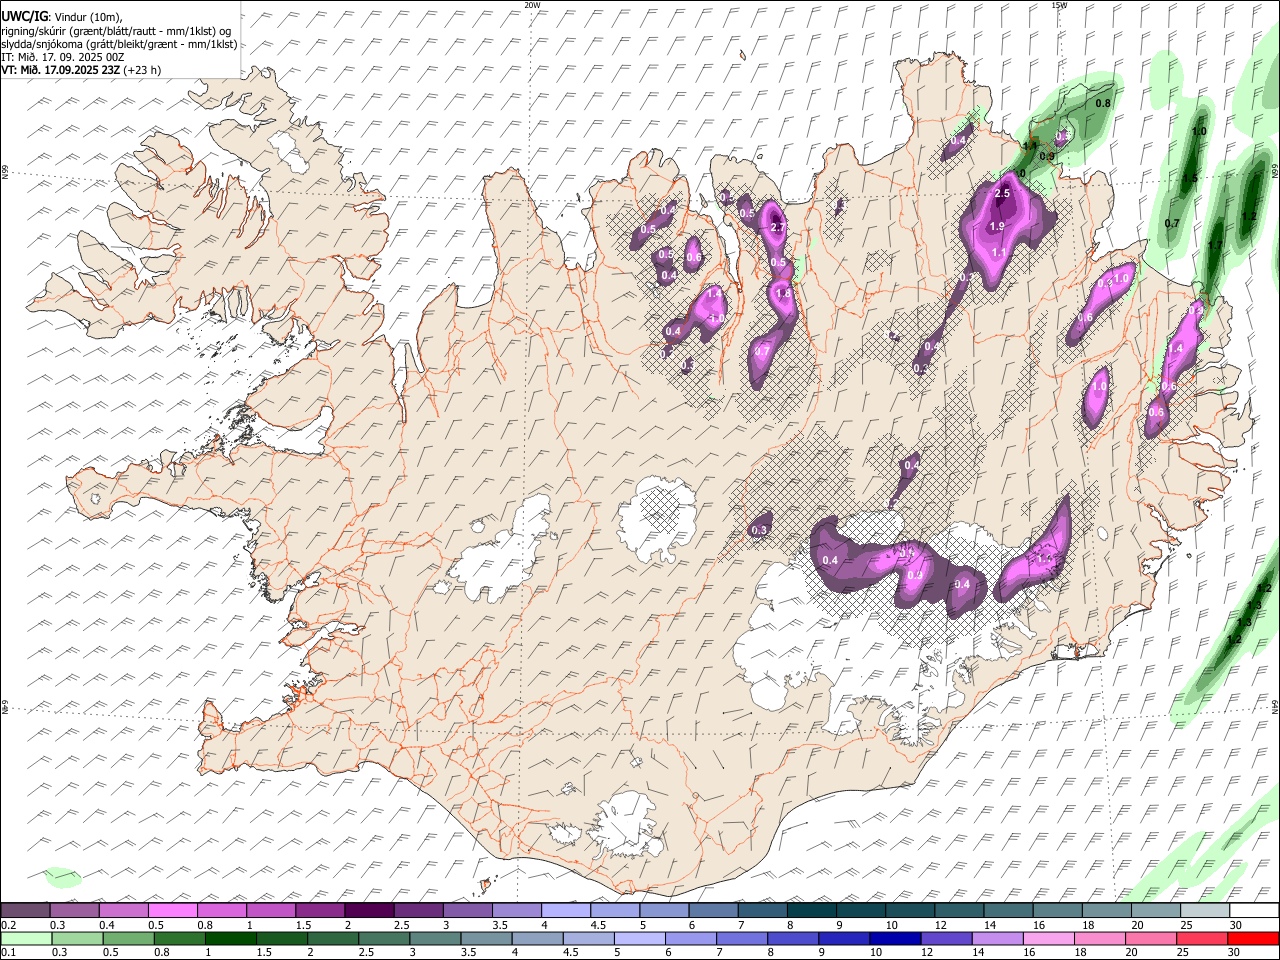Select the 8 dark teal swatch, upper snow scale

pos(811,911)
